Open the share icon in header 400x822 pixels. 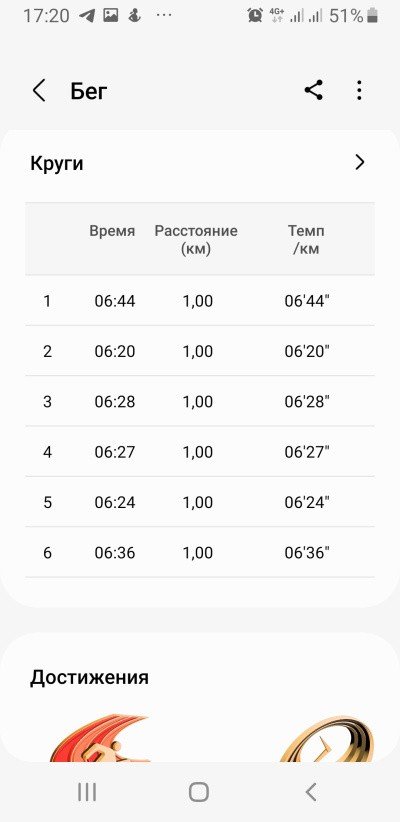tap(313, 90)
